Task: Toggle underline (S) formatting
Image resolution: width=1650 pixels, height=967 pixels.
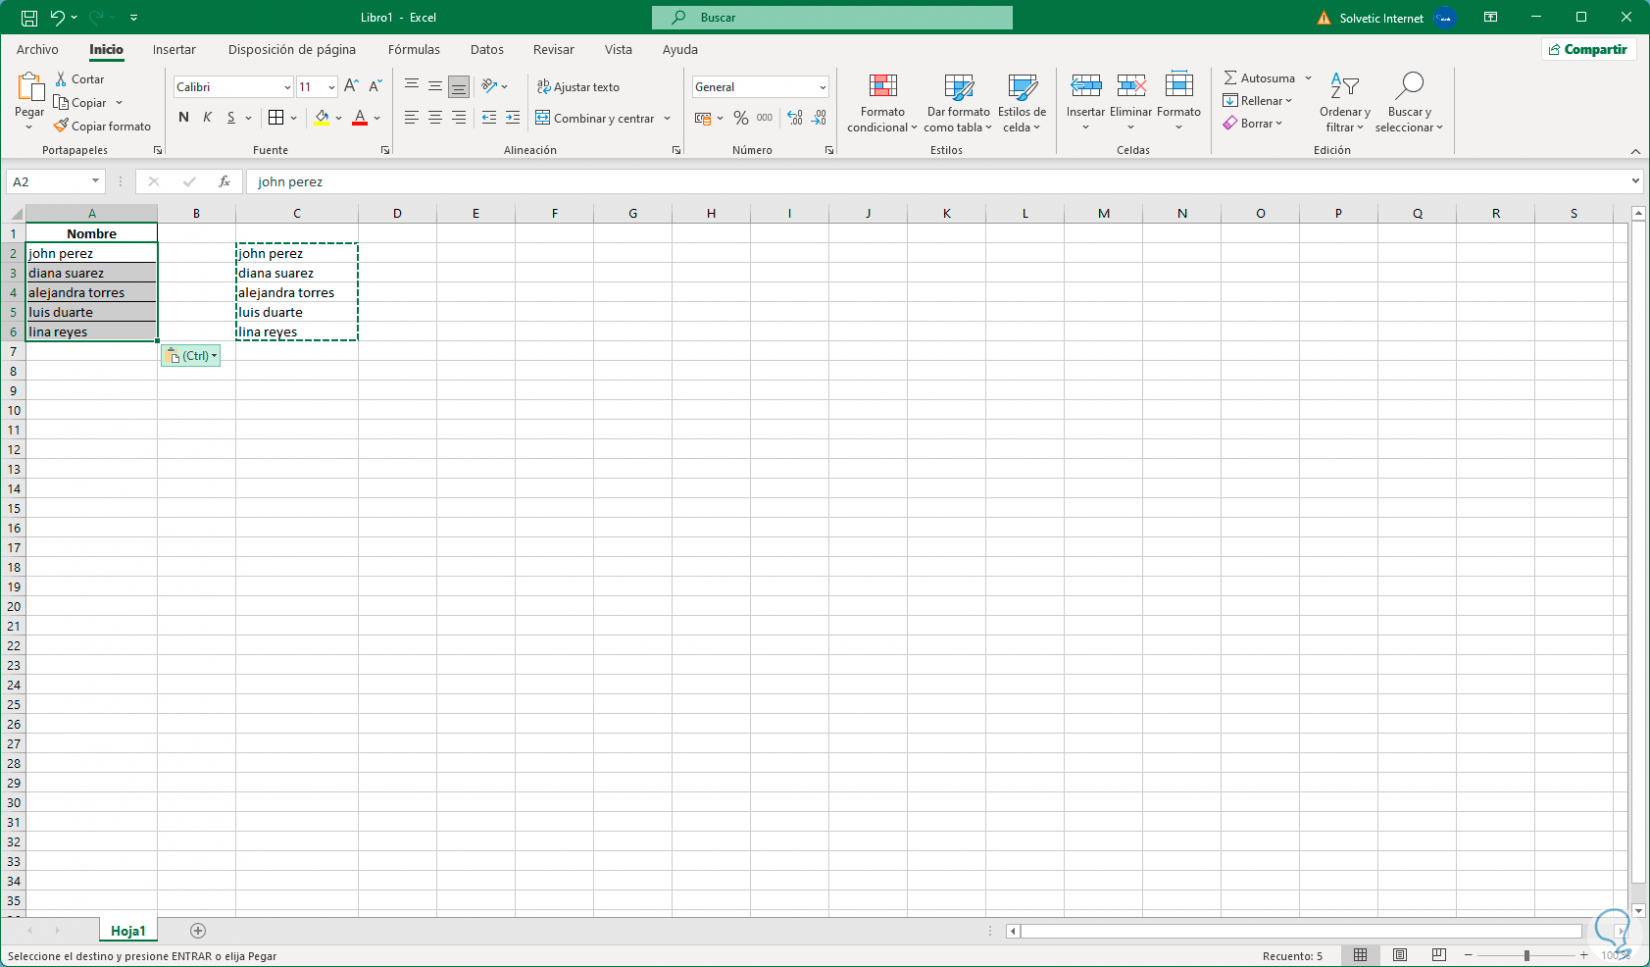Action: [231, 118]
